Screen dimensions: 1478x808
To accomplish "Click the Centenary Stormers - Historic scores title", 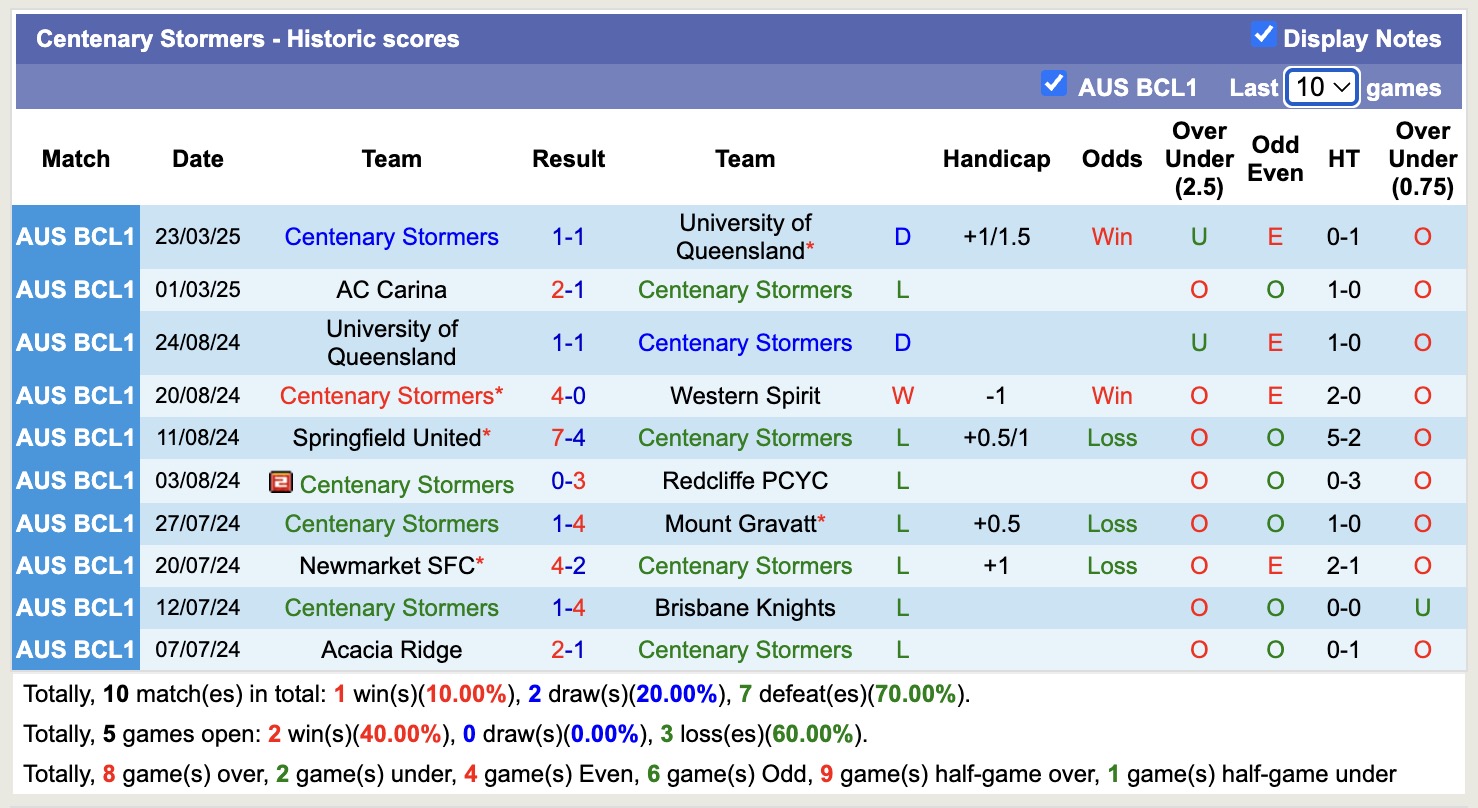I will (247, 38).
